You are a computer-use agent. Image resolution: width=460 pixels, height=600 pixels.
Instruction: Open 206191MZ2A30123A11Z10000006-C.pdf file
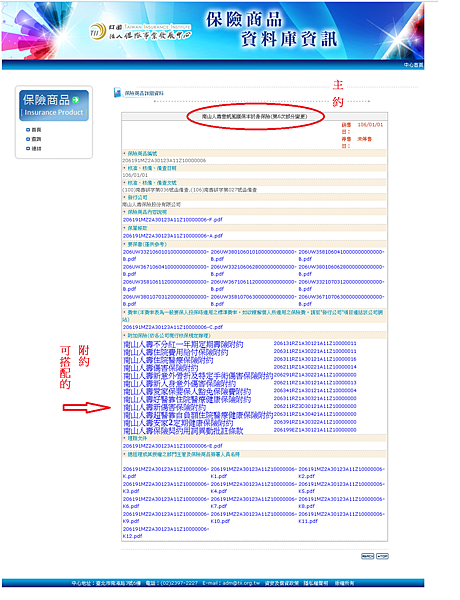tap(173, 327)
